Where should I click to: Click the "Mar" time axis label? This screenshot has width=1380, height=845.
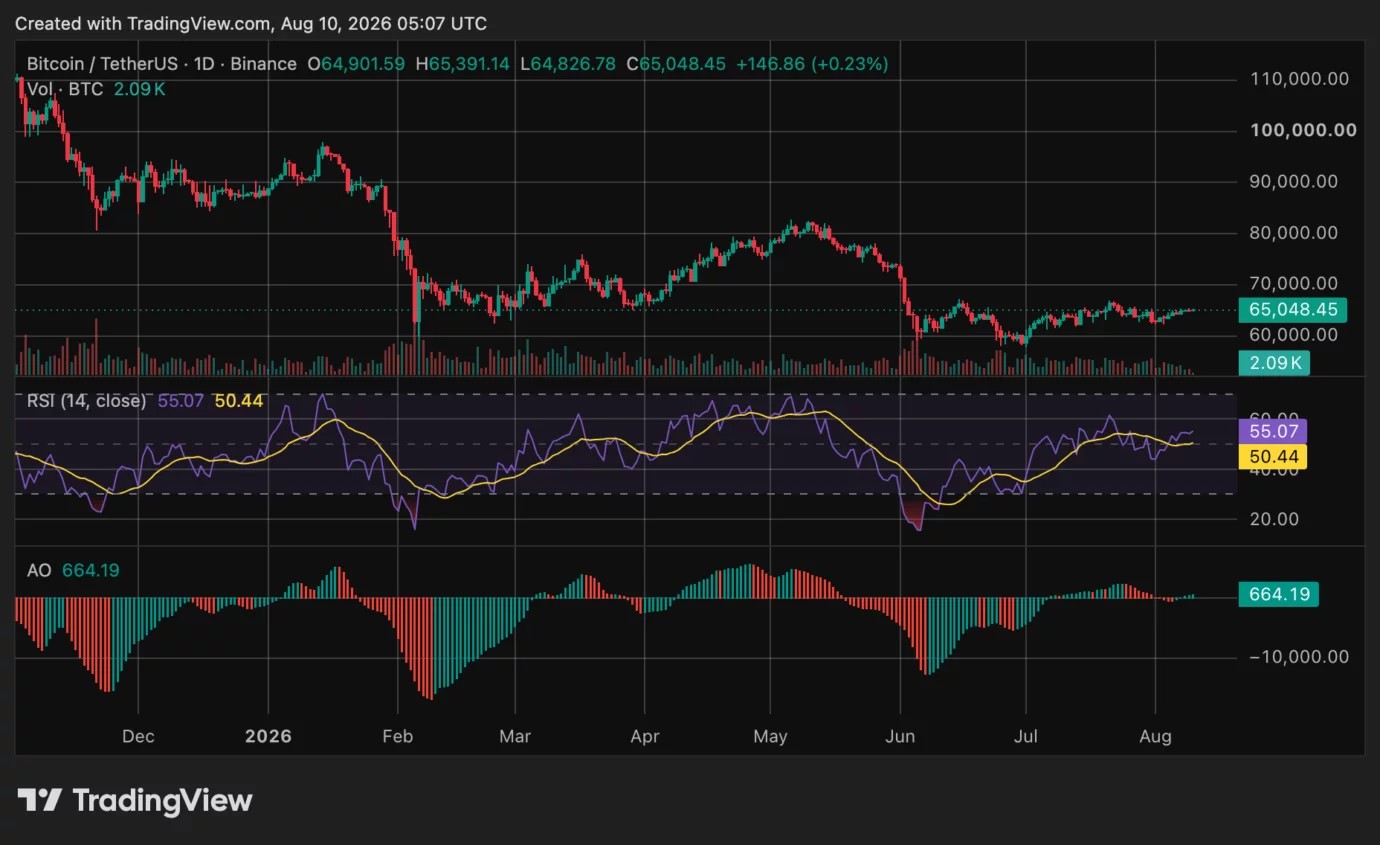pyautogui.click(x=515, y=736)
